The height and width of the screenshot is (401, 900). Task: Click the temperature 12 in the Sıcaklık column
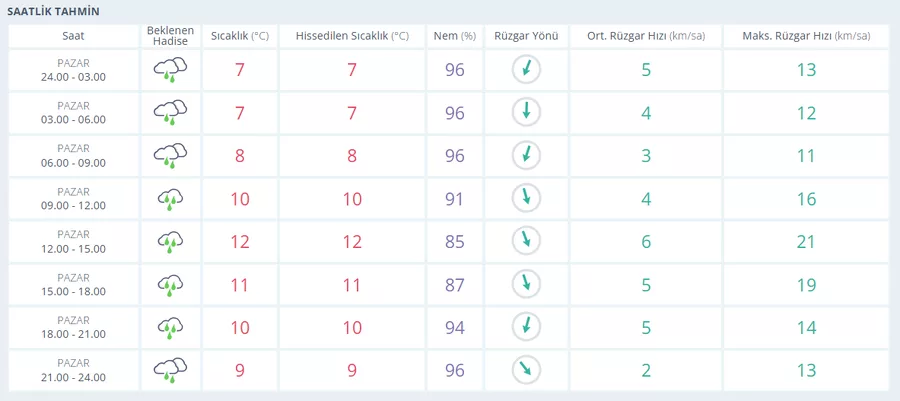click(x=240, y=241)
